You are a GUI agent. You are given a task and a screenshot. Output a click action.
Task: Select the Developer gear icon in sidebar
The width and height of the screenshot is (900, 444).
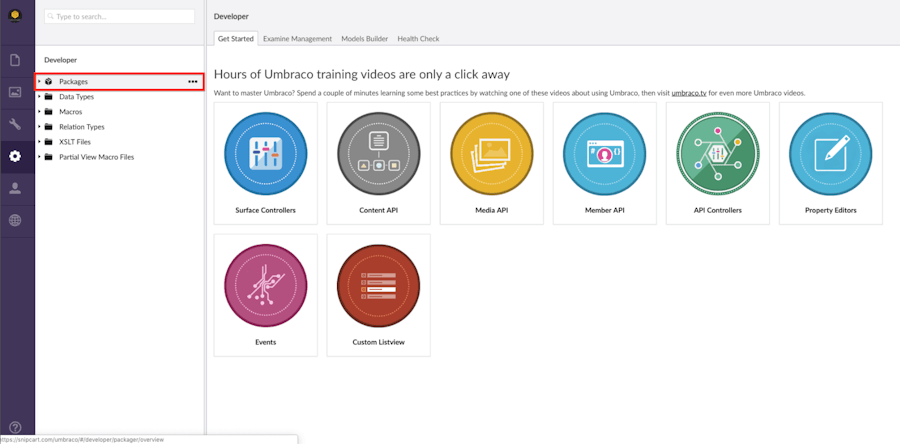[x=15, y=156]
